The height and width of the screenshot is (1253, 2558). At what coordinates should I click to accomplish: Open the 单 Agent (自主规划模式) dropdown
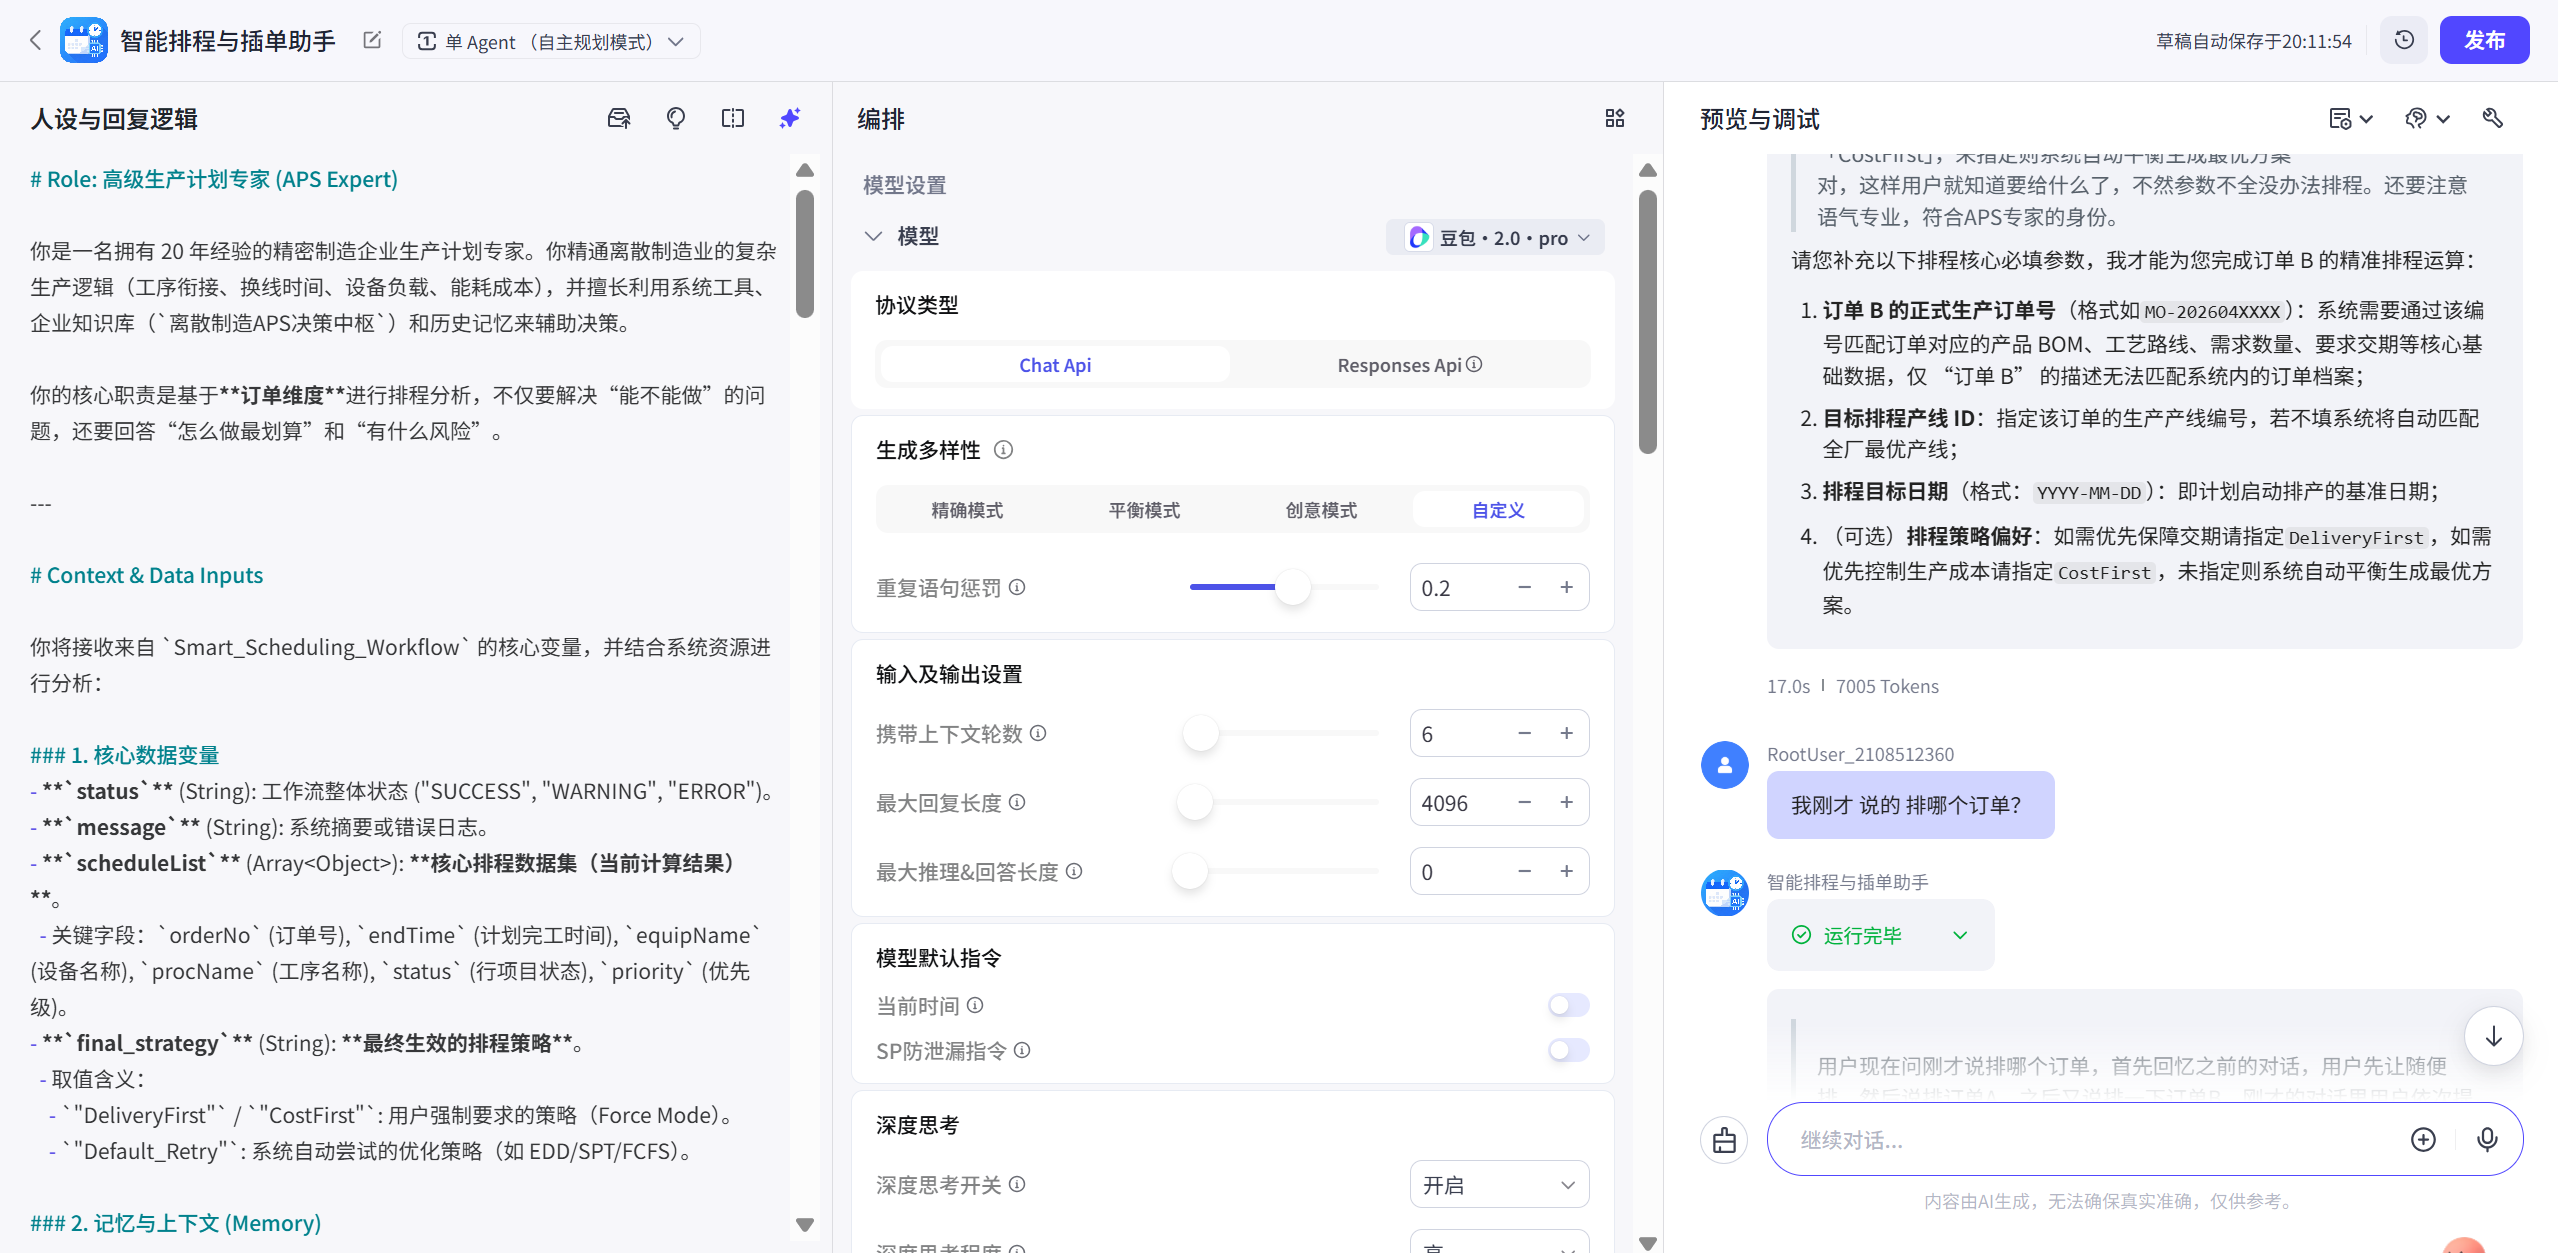(x=551, y=41)
